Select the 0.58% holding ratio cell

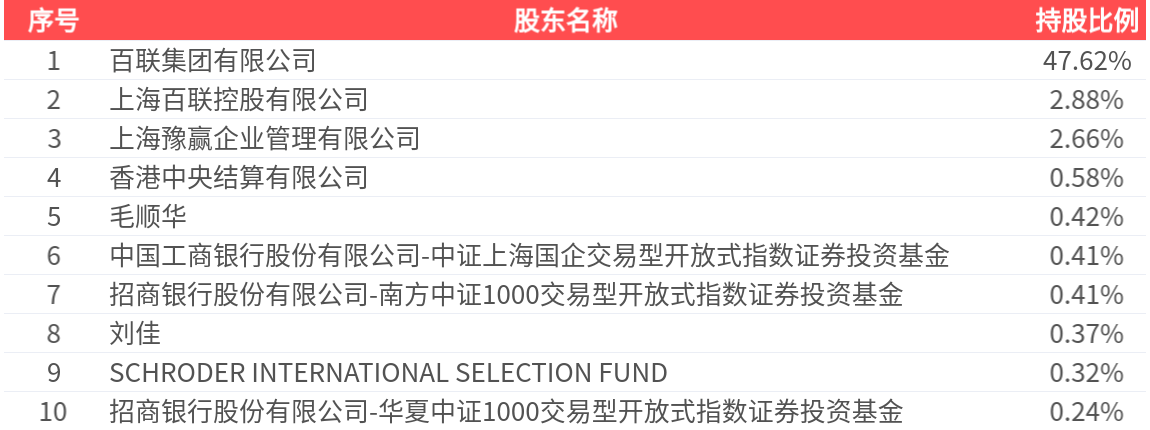(1087, 178)
